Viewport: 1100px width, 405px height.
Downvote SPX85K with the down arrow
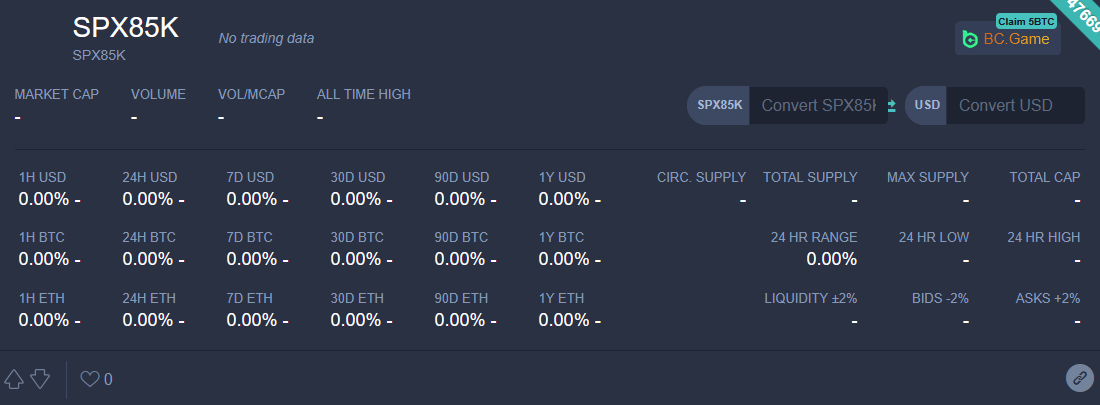click(x=40, y=379)
